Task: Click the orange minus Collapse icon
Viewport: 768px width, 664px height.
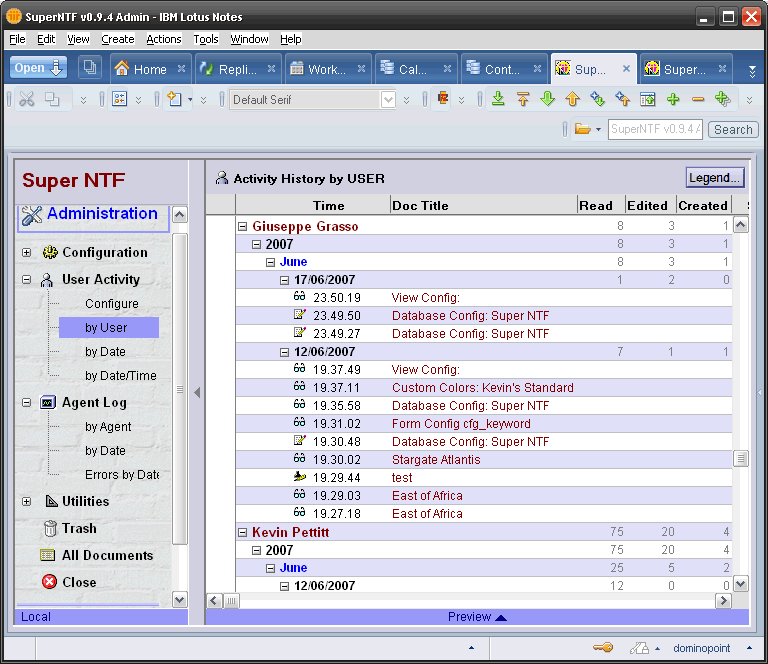Action: pos(698,99)
